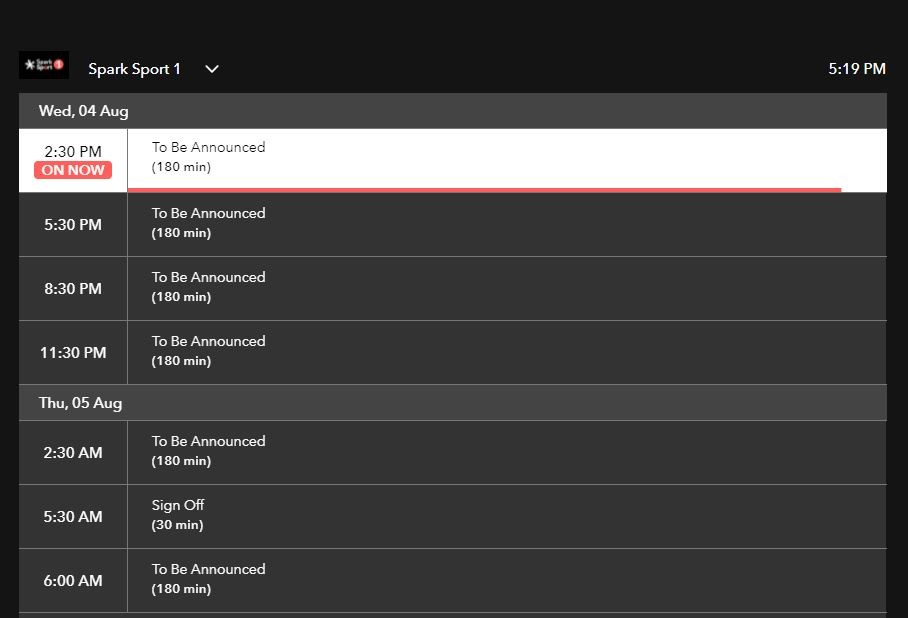
Task: Click the 2:30 PM time label
Action: (73, 152)
